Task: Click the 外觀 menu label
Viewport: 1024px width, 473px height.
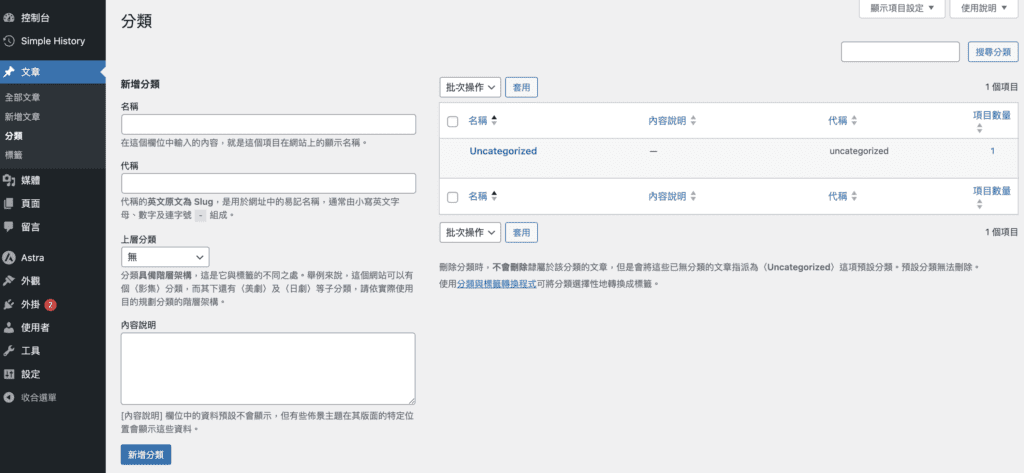Action: pos(31,281)
